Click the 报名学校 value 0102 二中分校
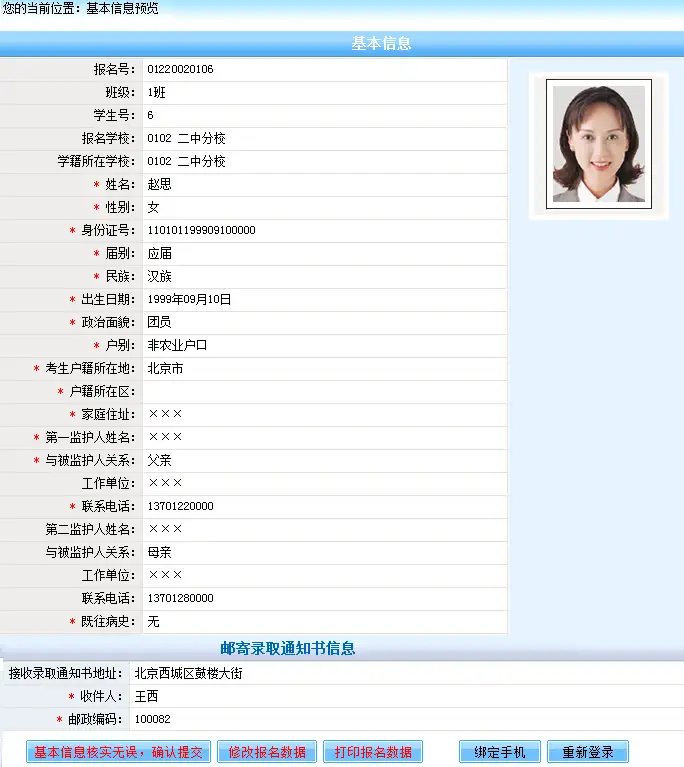 click(x=186, y=138)
